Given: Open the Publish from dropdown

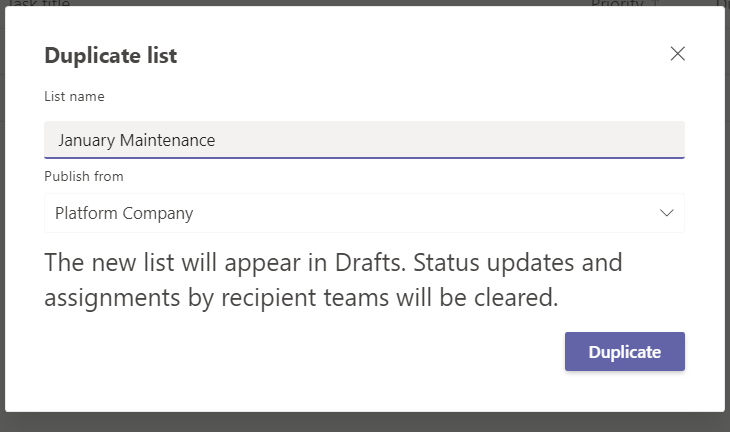Looking at the screenshot, I should point(364,213).
